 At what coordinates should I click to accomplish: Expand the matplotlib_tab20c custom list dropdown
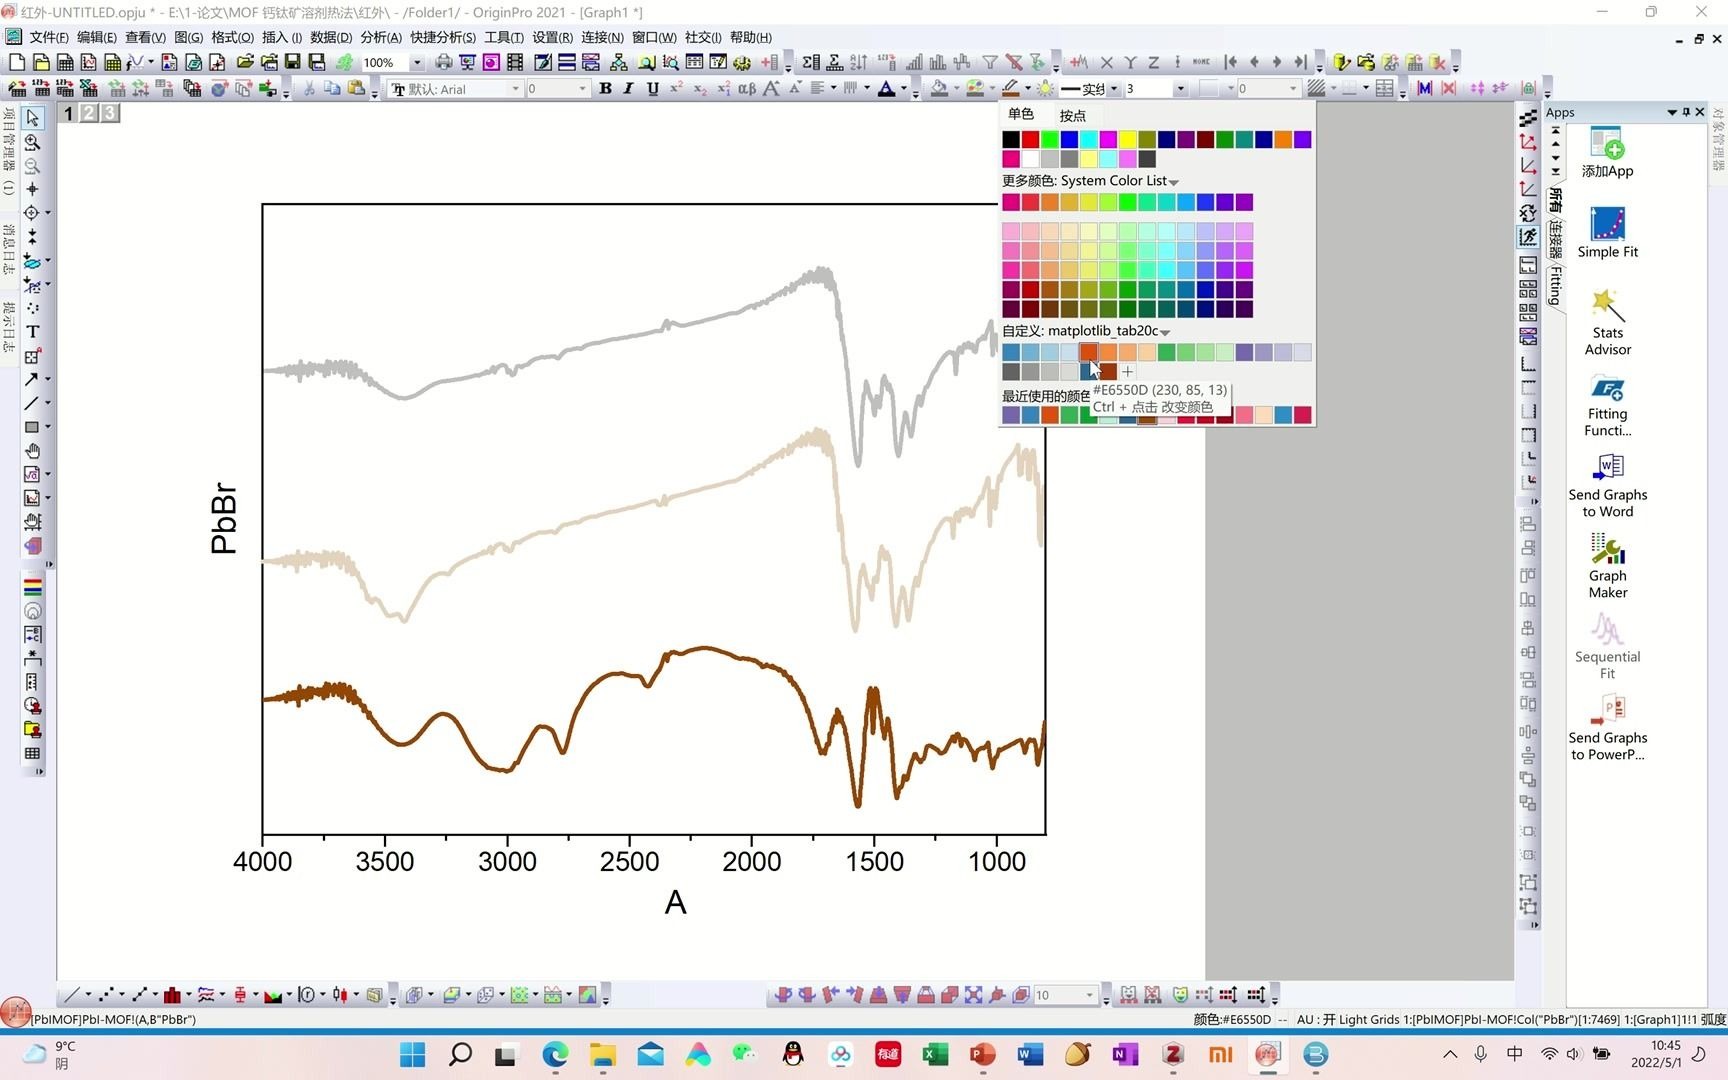(x=1165, y=332)
